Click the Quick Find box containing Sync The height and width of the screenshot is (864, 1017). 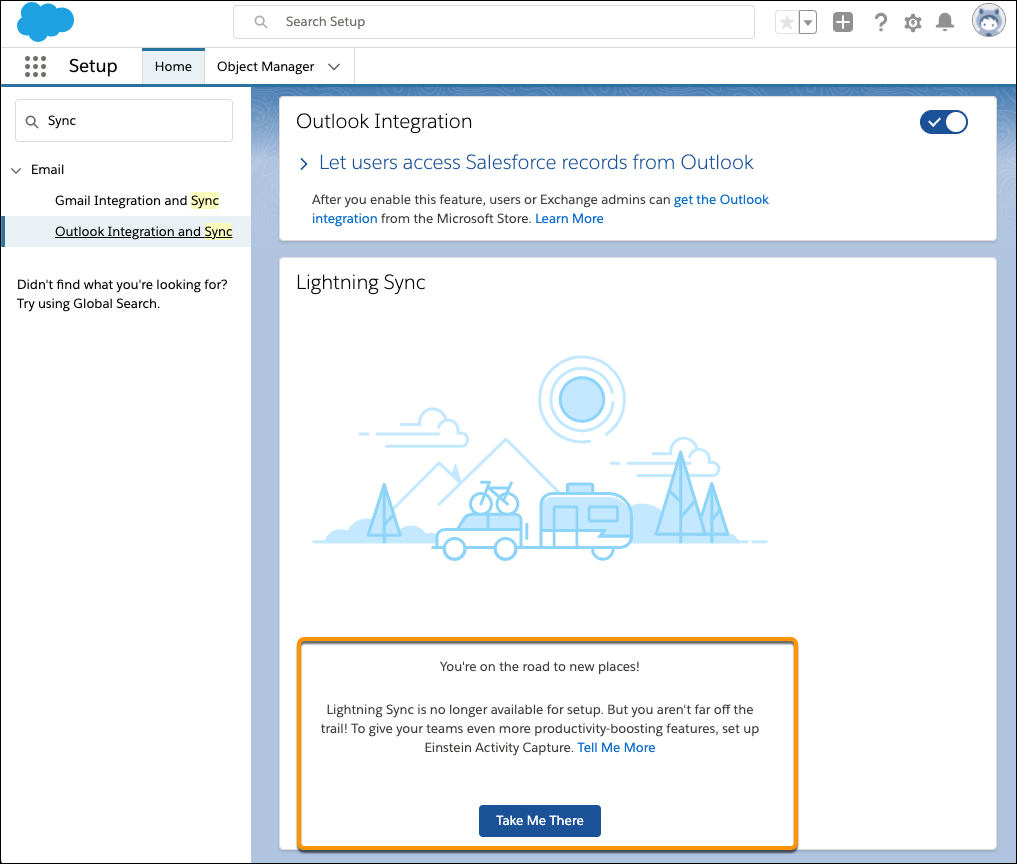tap(124, 121)
